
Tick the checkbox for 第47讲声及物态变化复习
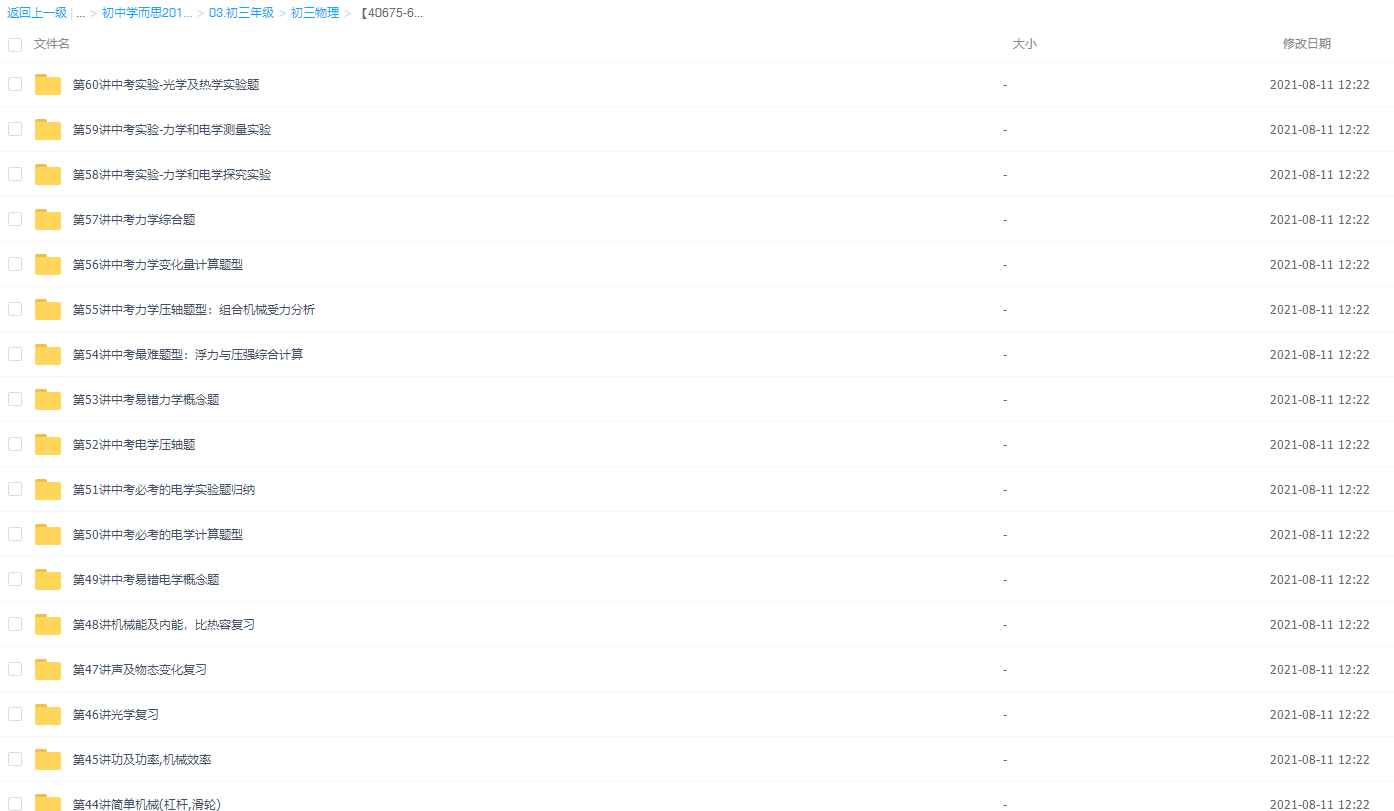coord(15,669)
